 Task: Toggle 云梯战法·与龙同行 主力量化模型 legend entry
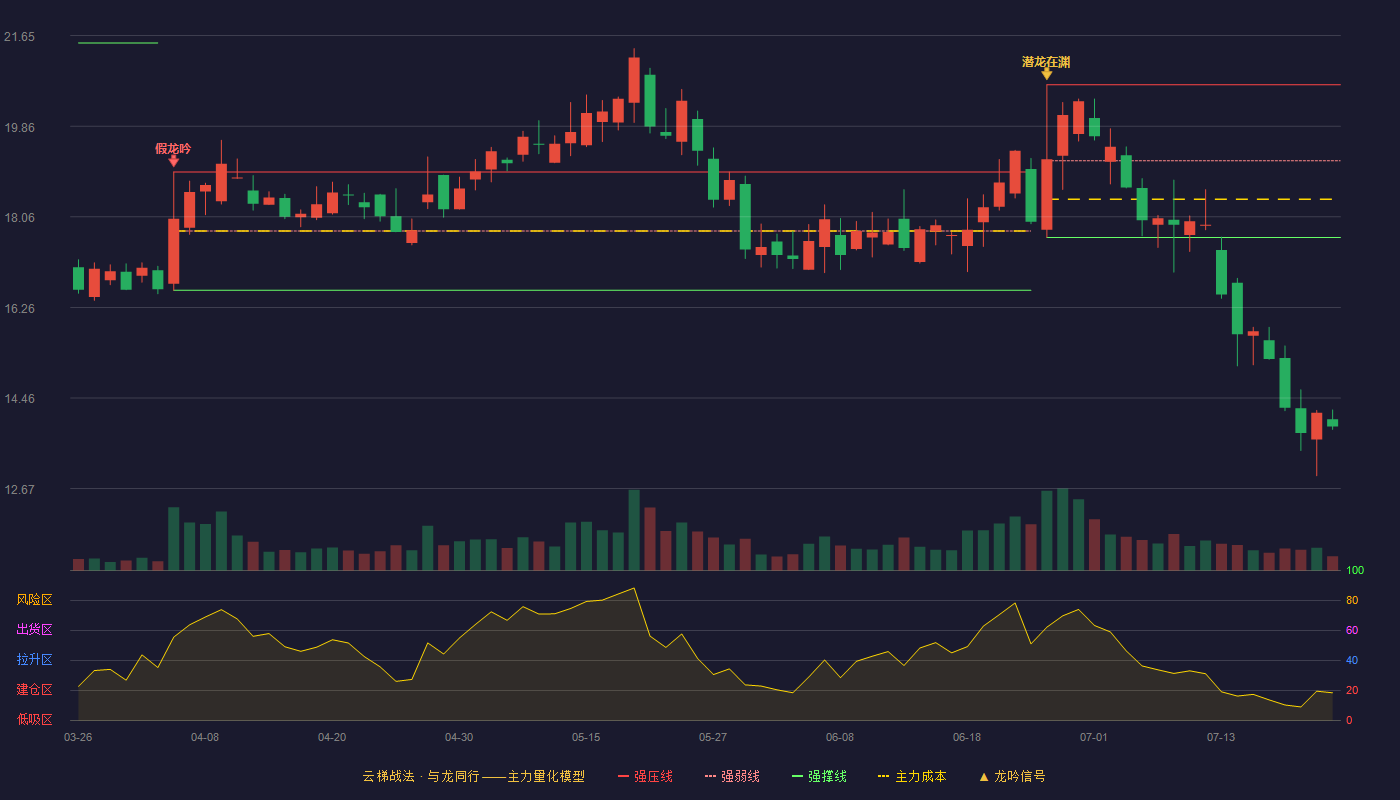coord(473,776)
